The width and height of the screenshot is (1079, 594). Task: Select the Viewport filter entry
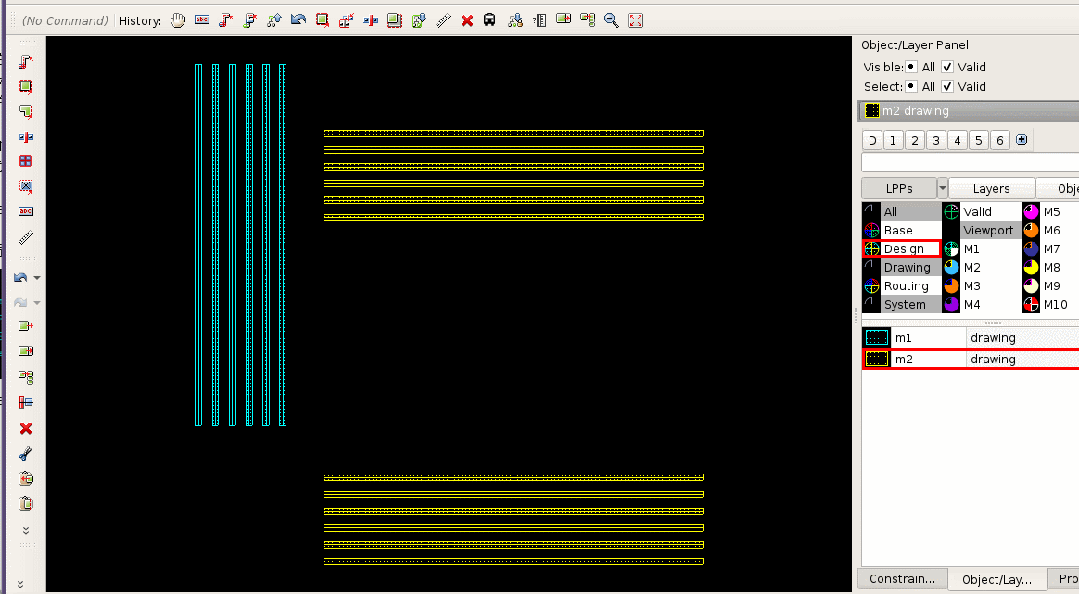(982, 230)
